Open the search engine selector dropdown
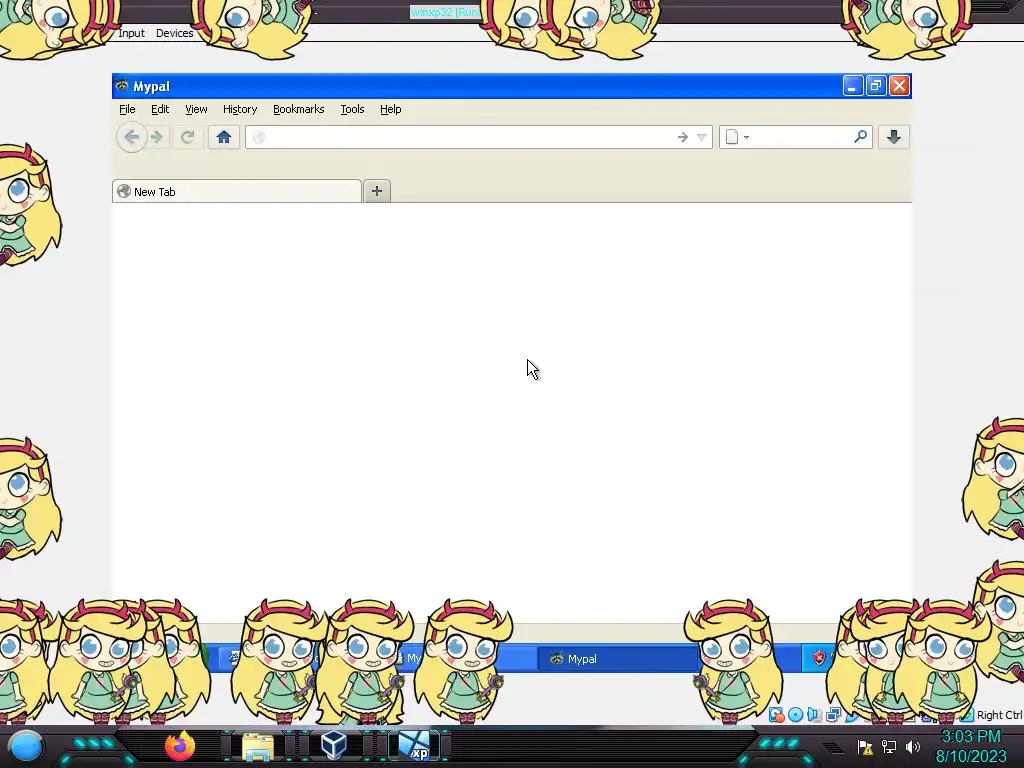This screenshot has height=768, width=1024. (x=737, y=137)
